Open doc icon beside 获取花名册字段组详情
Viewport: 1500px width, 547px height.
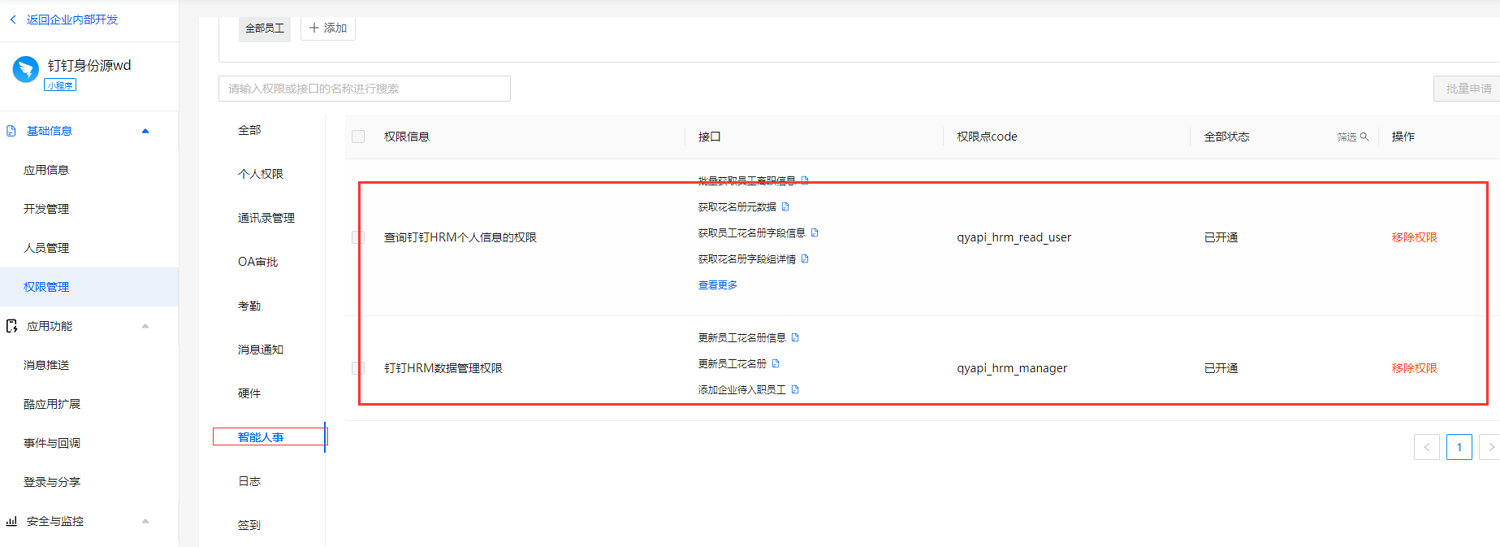[x=805, y=259]
